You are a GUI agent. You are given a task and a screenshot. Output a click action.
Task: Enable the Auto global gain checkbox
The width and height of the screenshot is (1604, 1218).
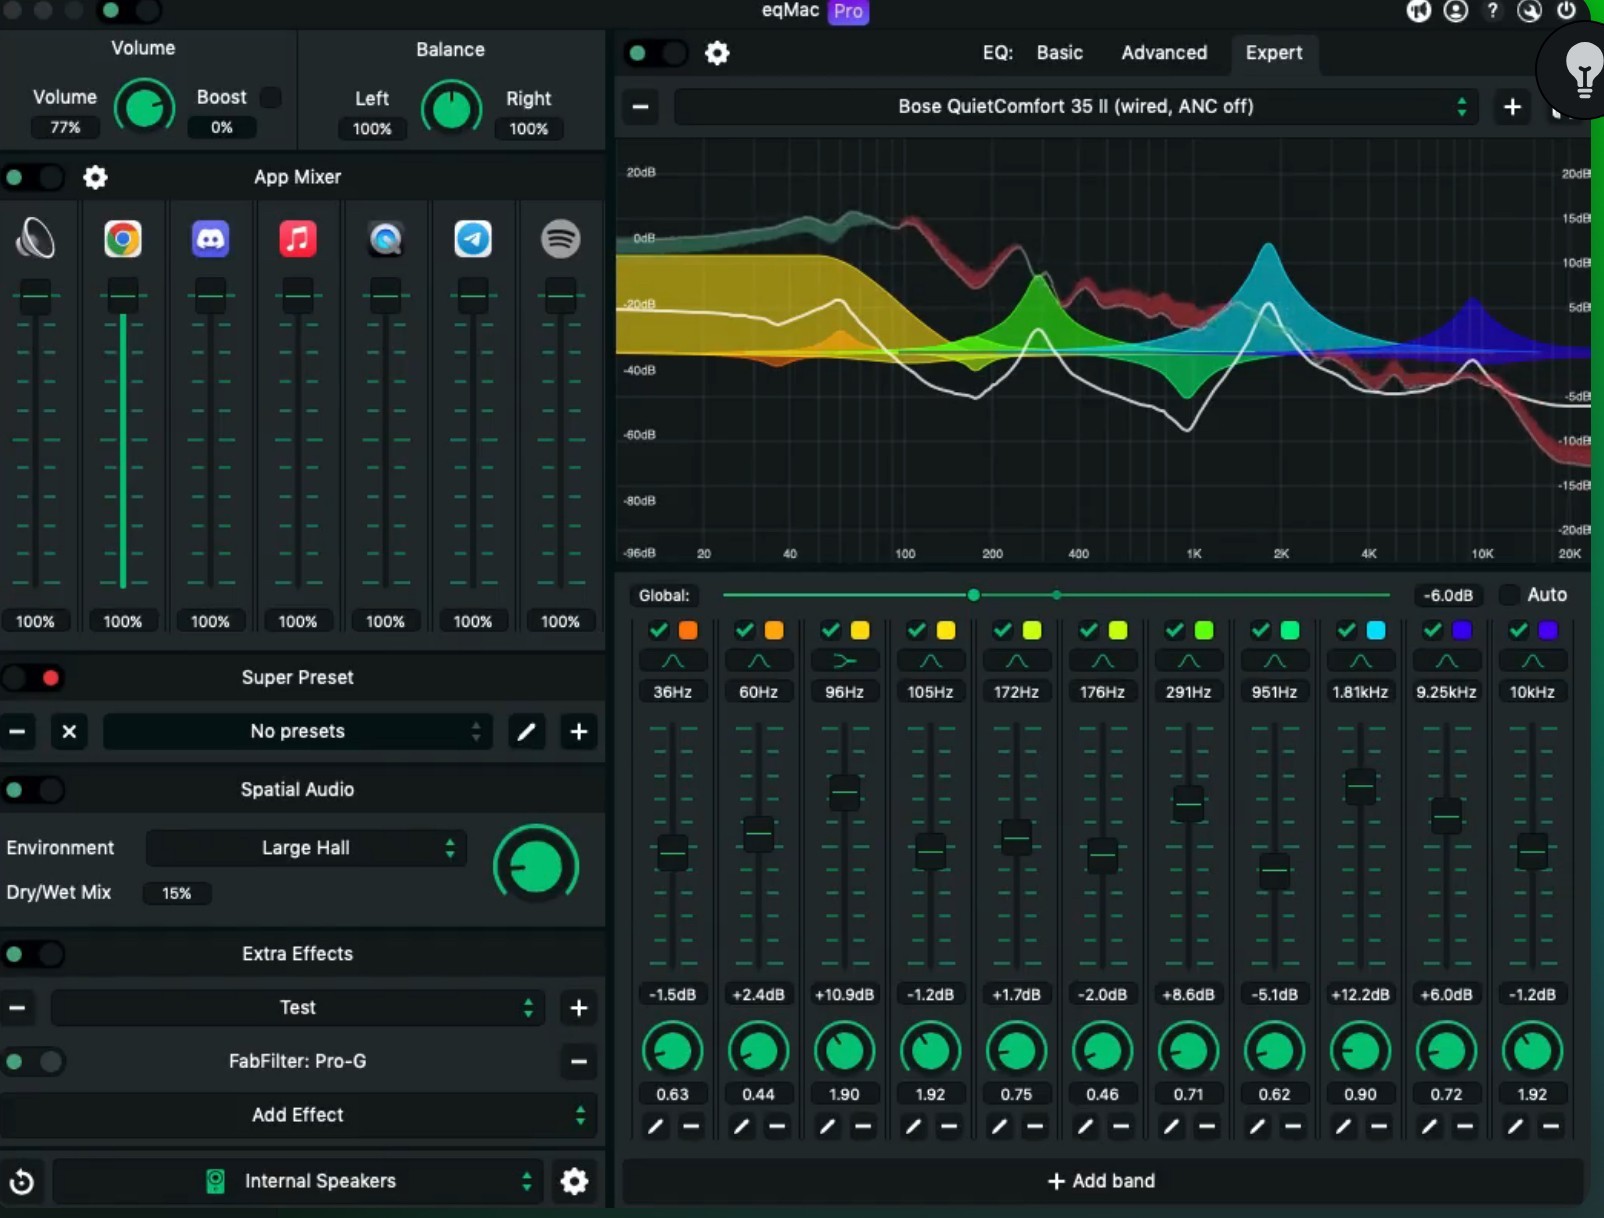point(1510,595)
